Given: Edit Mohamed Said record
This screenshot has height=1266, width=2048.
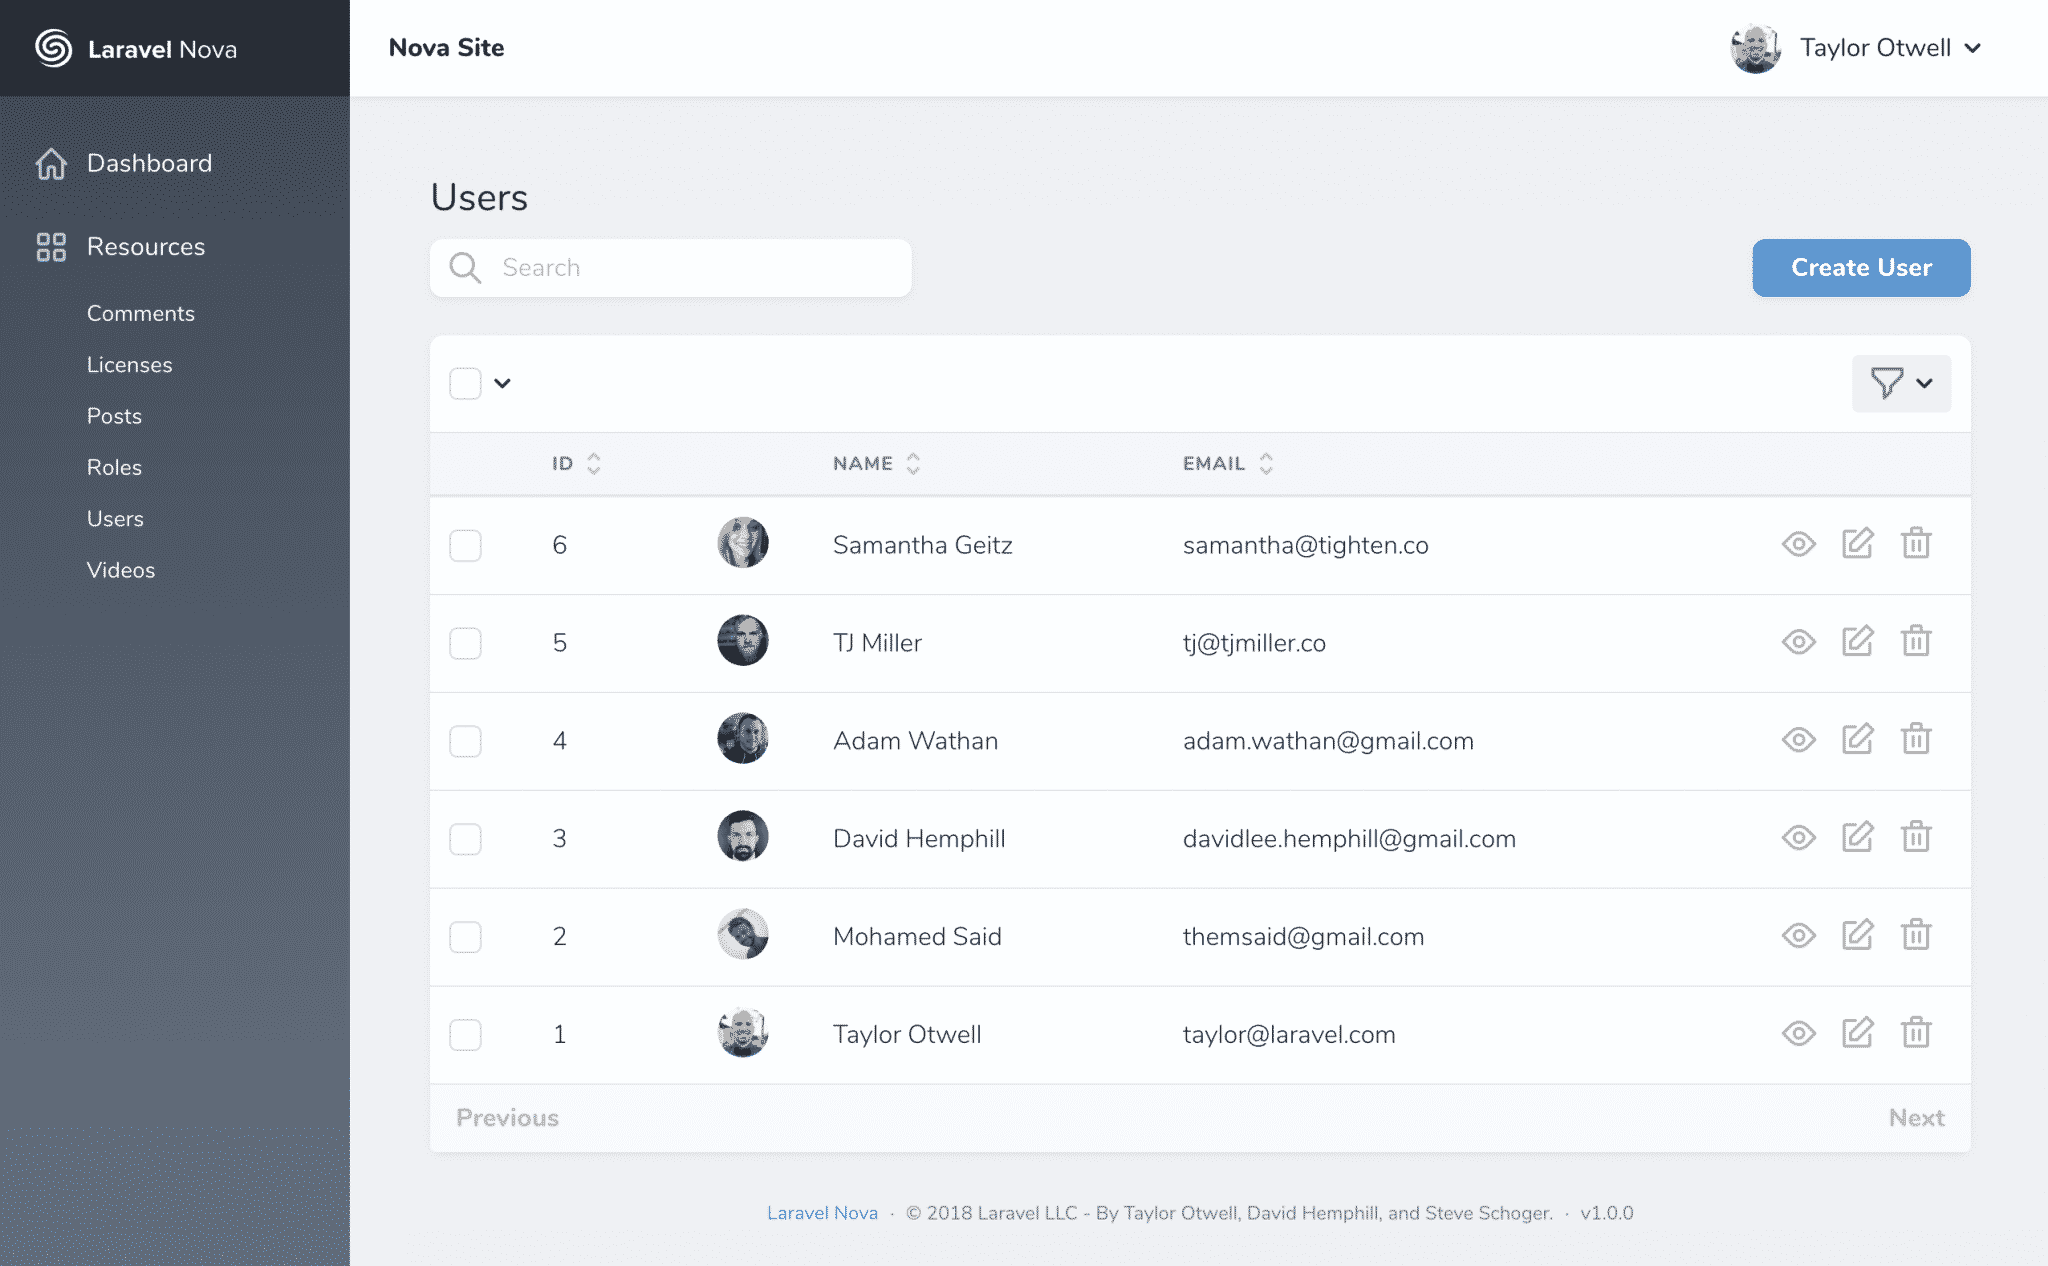Looking at the screenshot, I should click(x=1857, y=935).
